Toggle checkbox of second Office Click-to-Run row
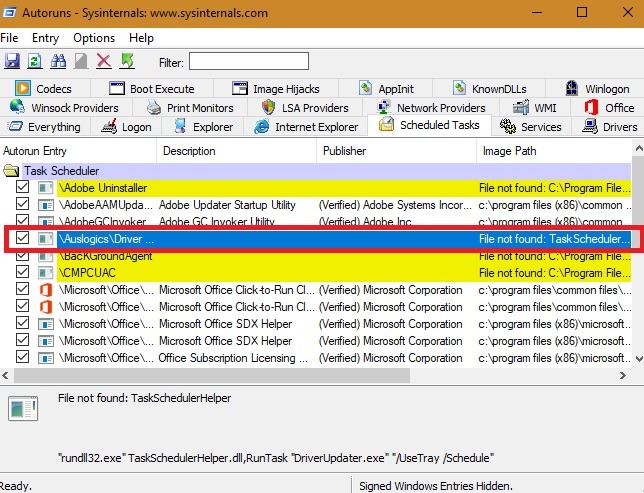644x493 pixels. [23, 306]
